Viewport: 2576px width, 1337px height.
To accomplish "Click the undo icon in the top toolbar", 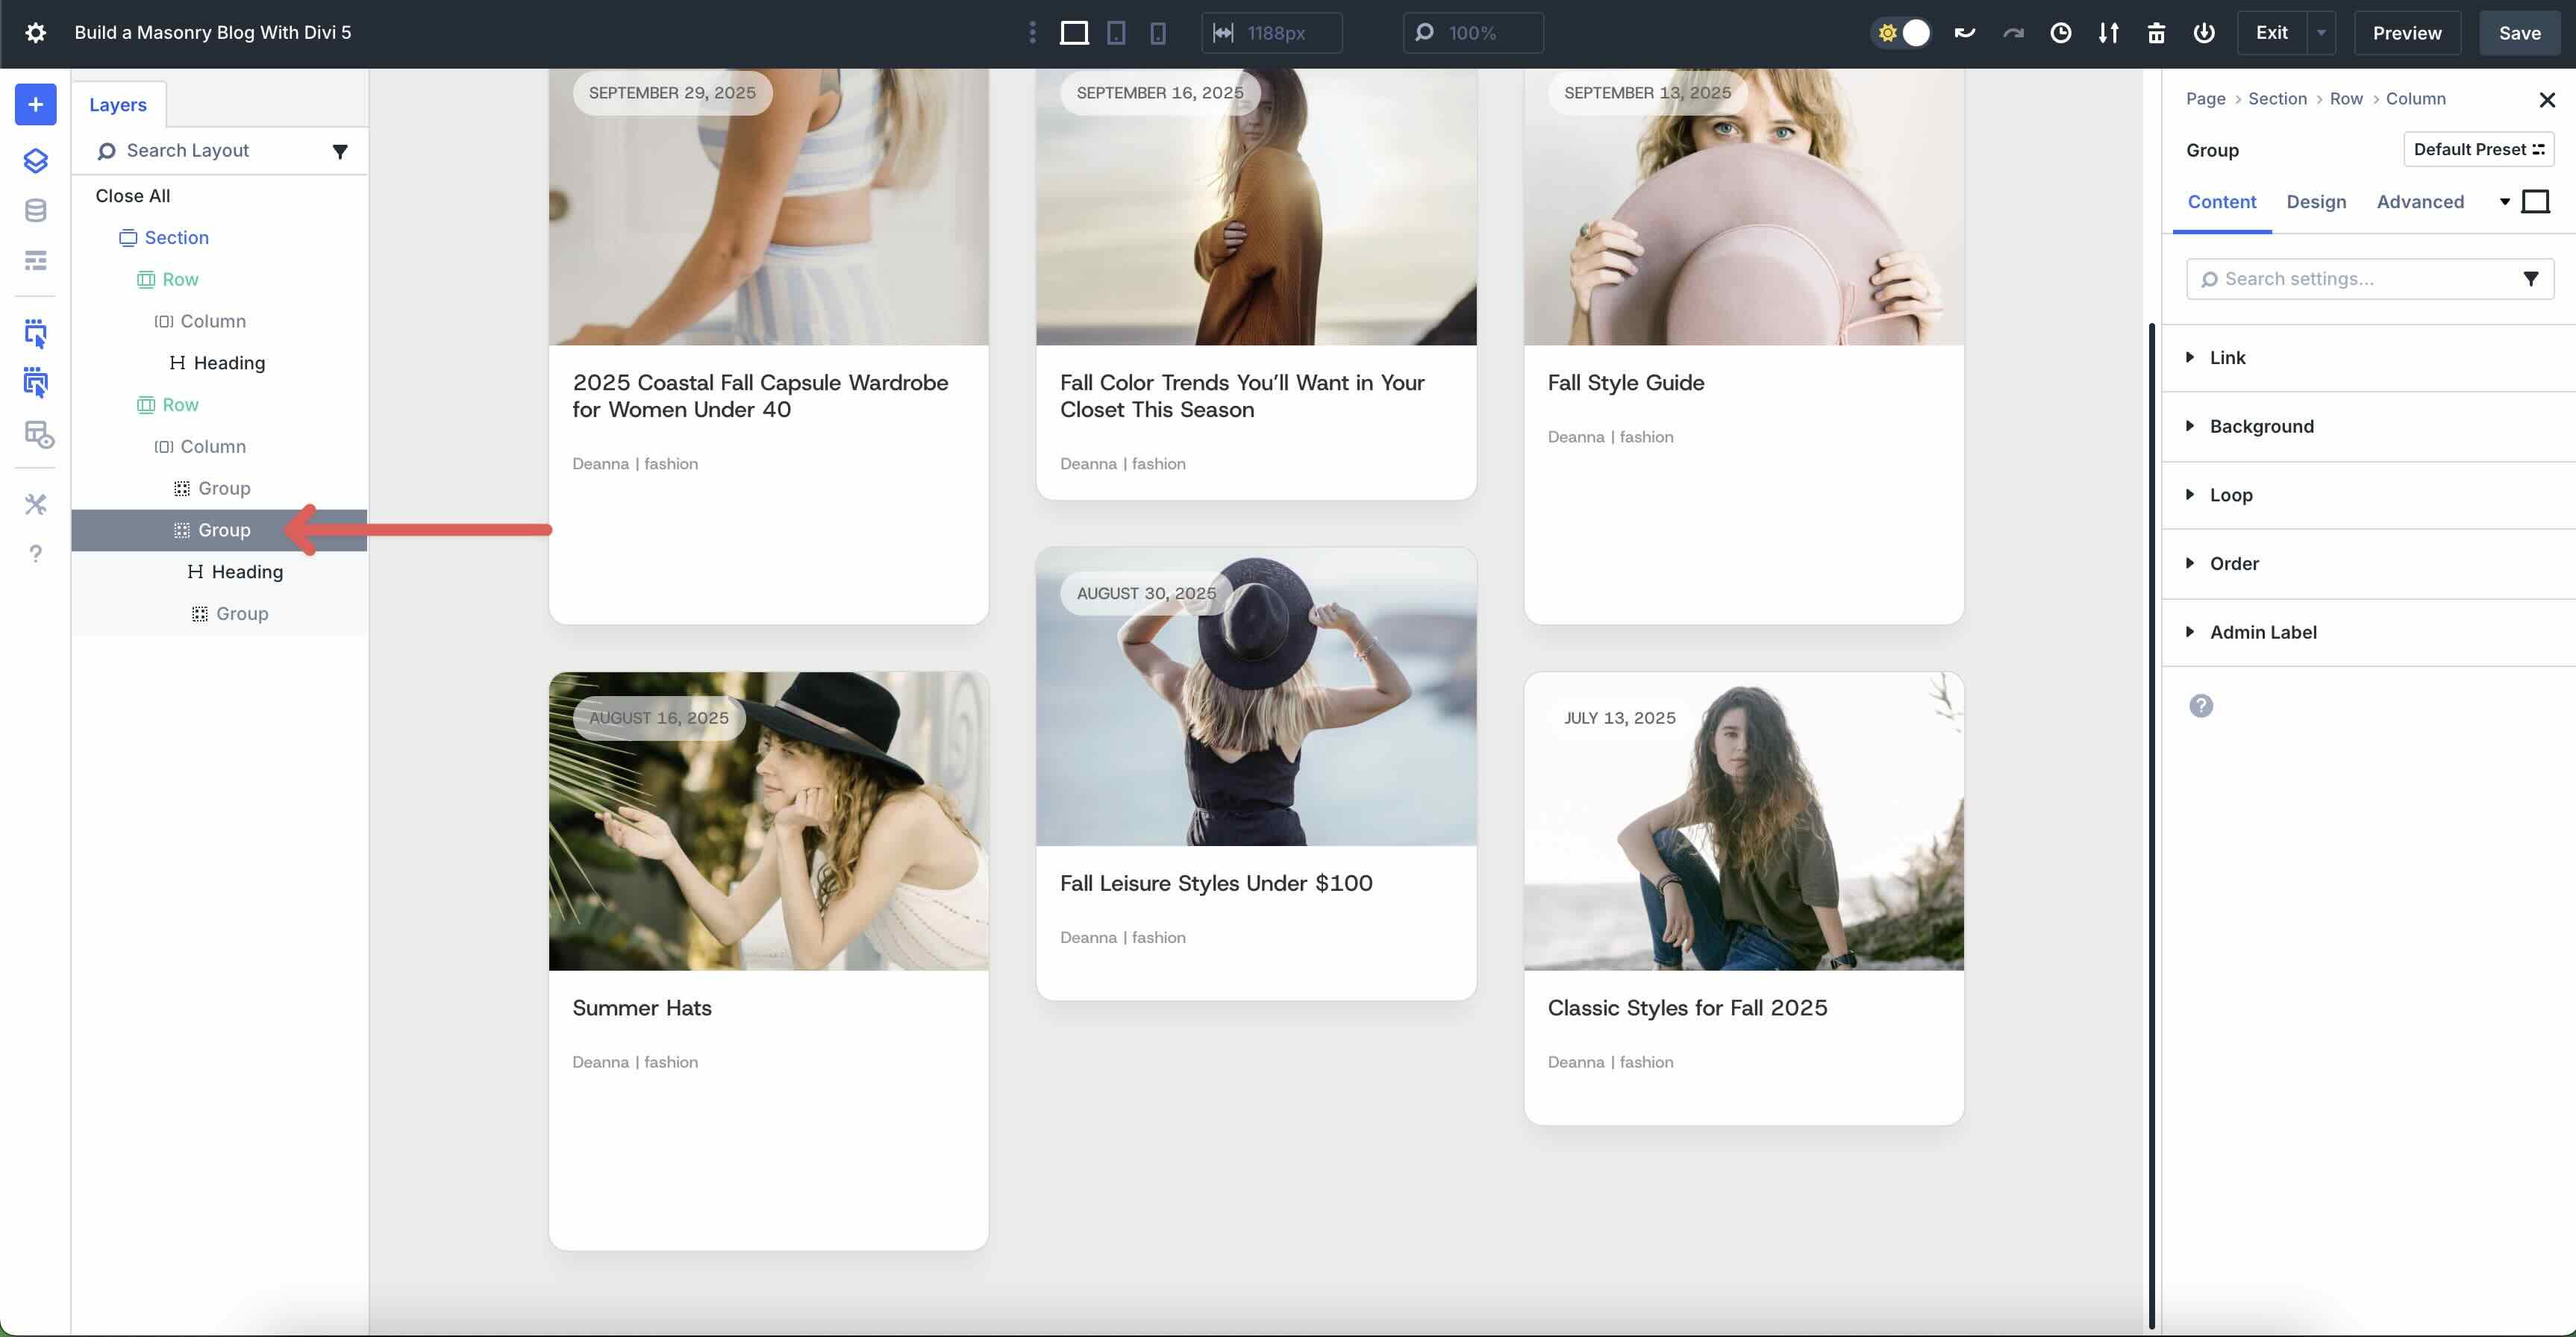I will click(x=1964, y=32).
